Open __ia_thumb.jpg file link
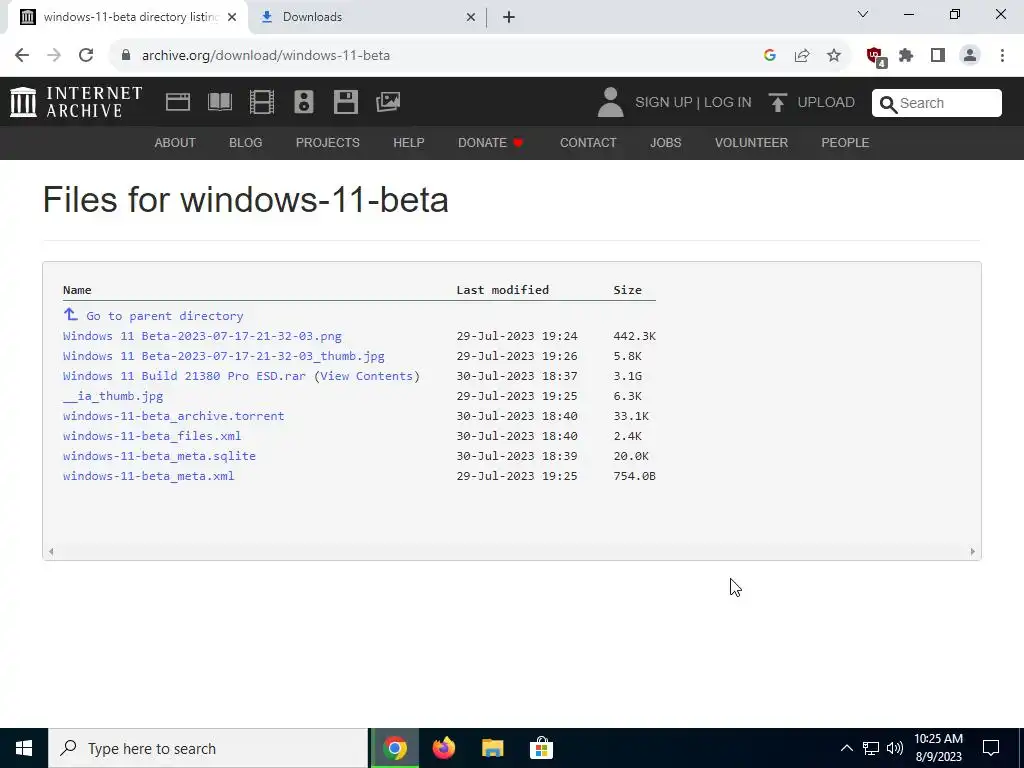 point(113,396)
